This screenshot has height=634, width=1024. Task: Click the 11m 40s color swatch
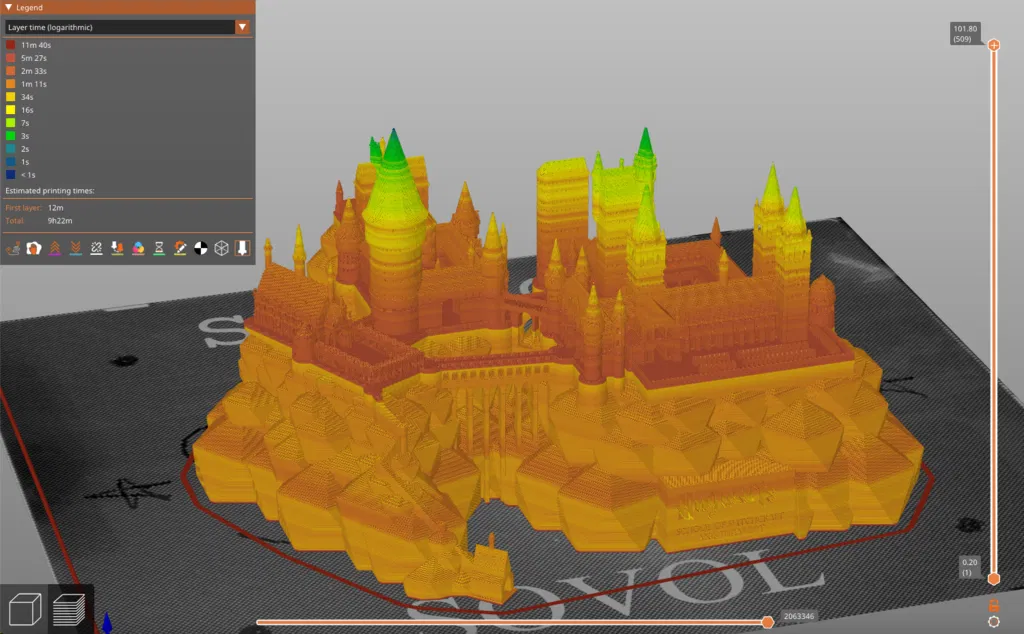coord(10,45)
